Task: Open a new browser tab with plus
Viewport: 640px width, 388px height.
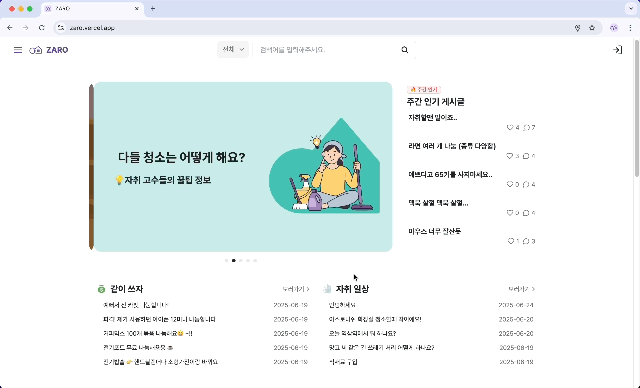Action: [x=153, y=9]
